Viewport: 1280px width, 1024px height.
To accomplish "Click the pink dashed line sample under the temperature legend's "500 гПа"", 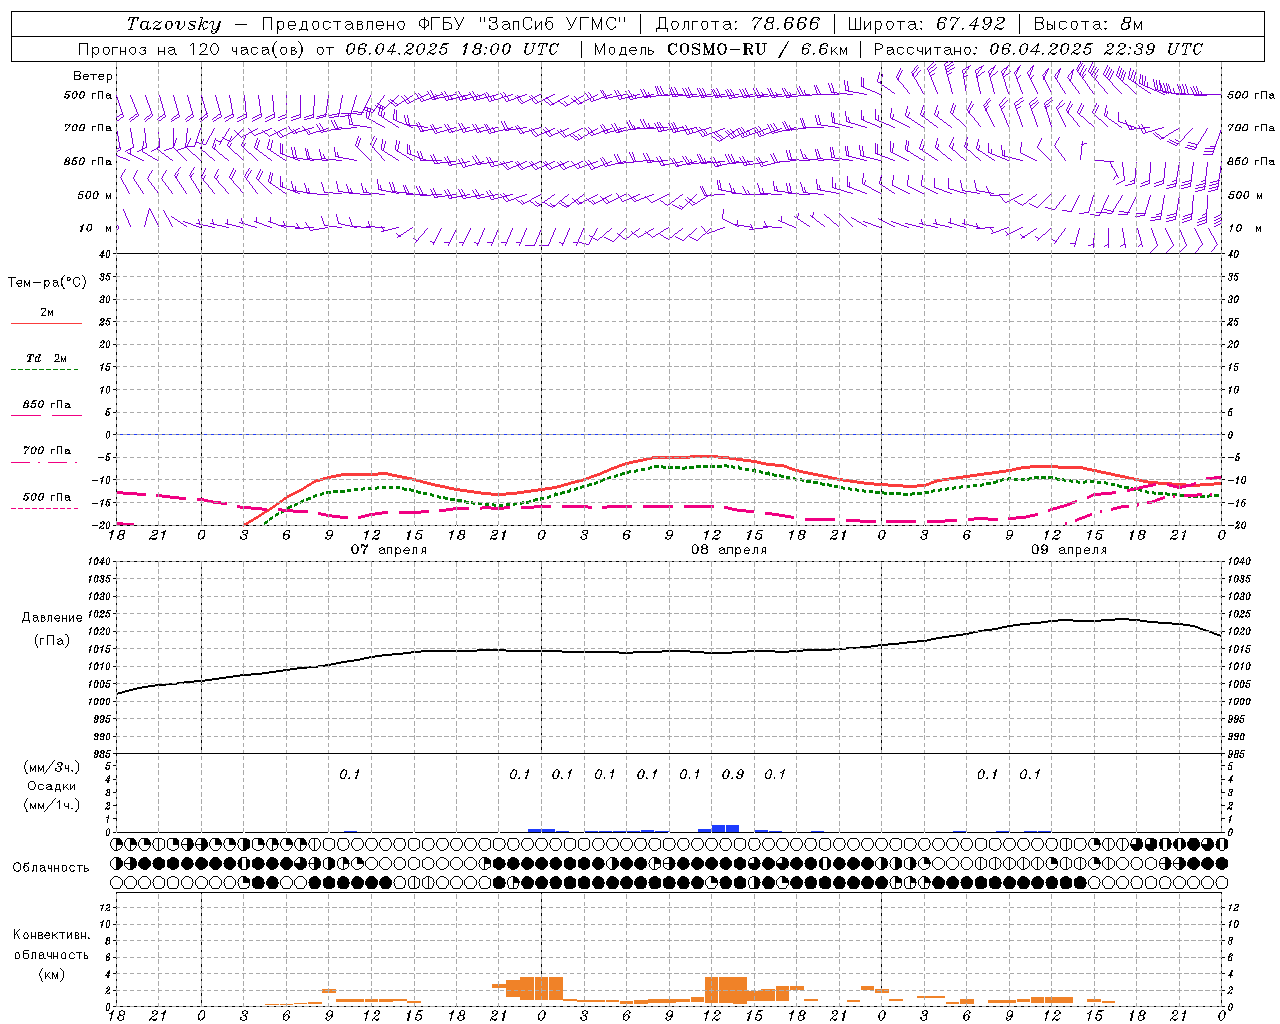I will click(x=46, y=508).
